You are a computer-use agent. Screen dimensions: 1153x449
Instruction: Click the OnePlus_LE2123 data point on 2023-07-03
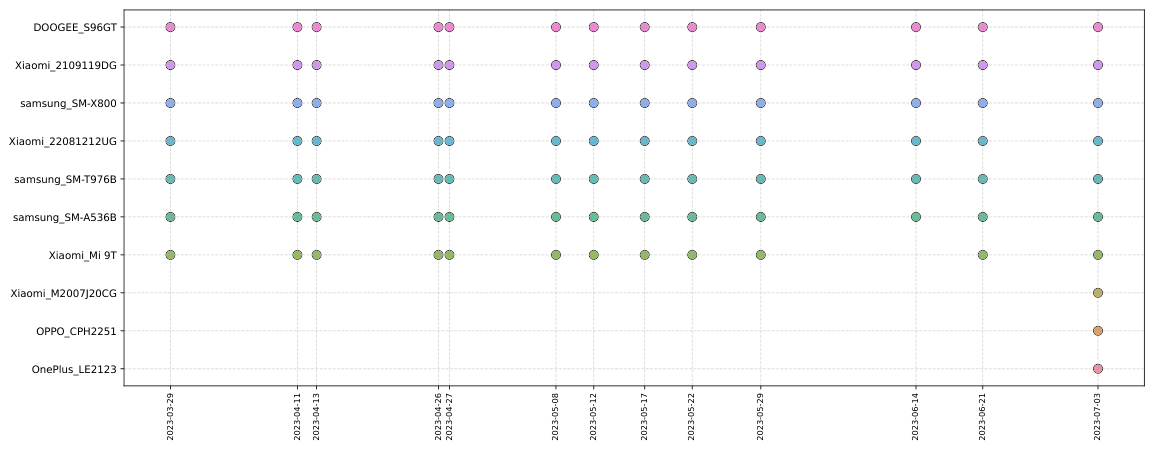click(x=1097, y=369)
